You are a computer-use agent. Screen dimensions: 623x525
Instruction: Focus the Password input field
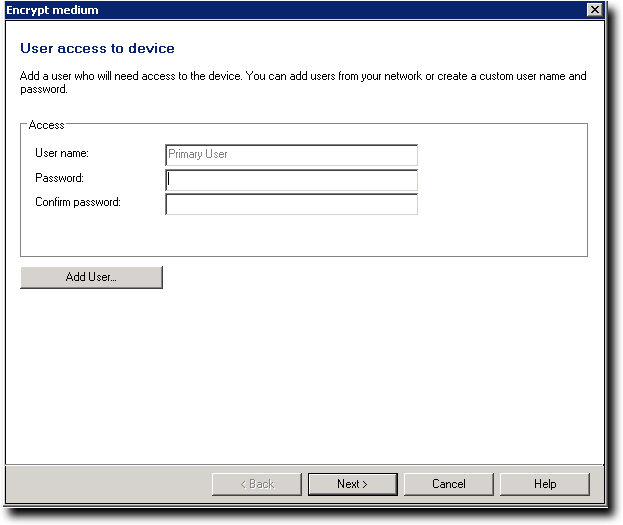[291, 180]
